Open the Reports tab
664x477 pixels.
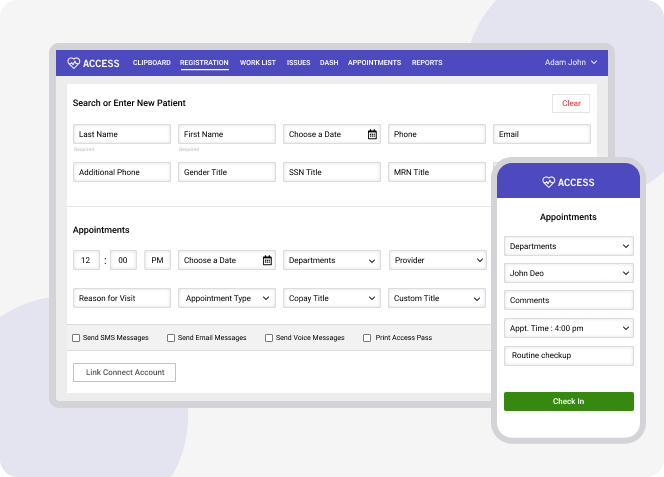[427, 63]
